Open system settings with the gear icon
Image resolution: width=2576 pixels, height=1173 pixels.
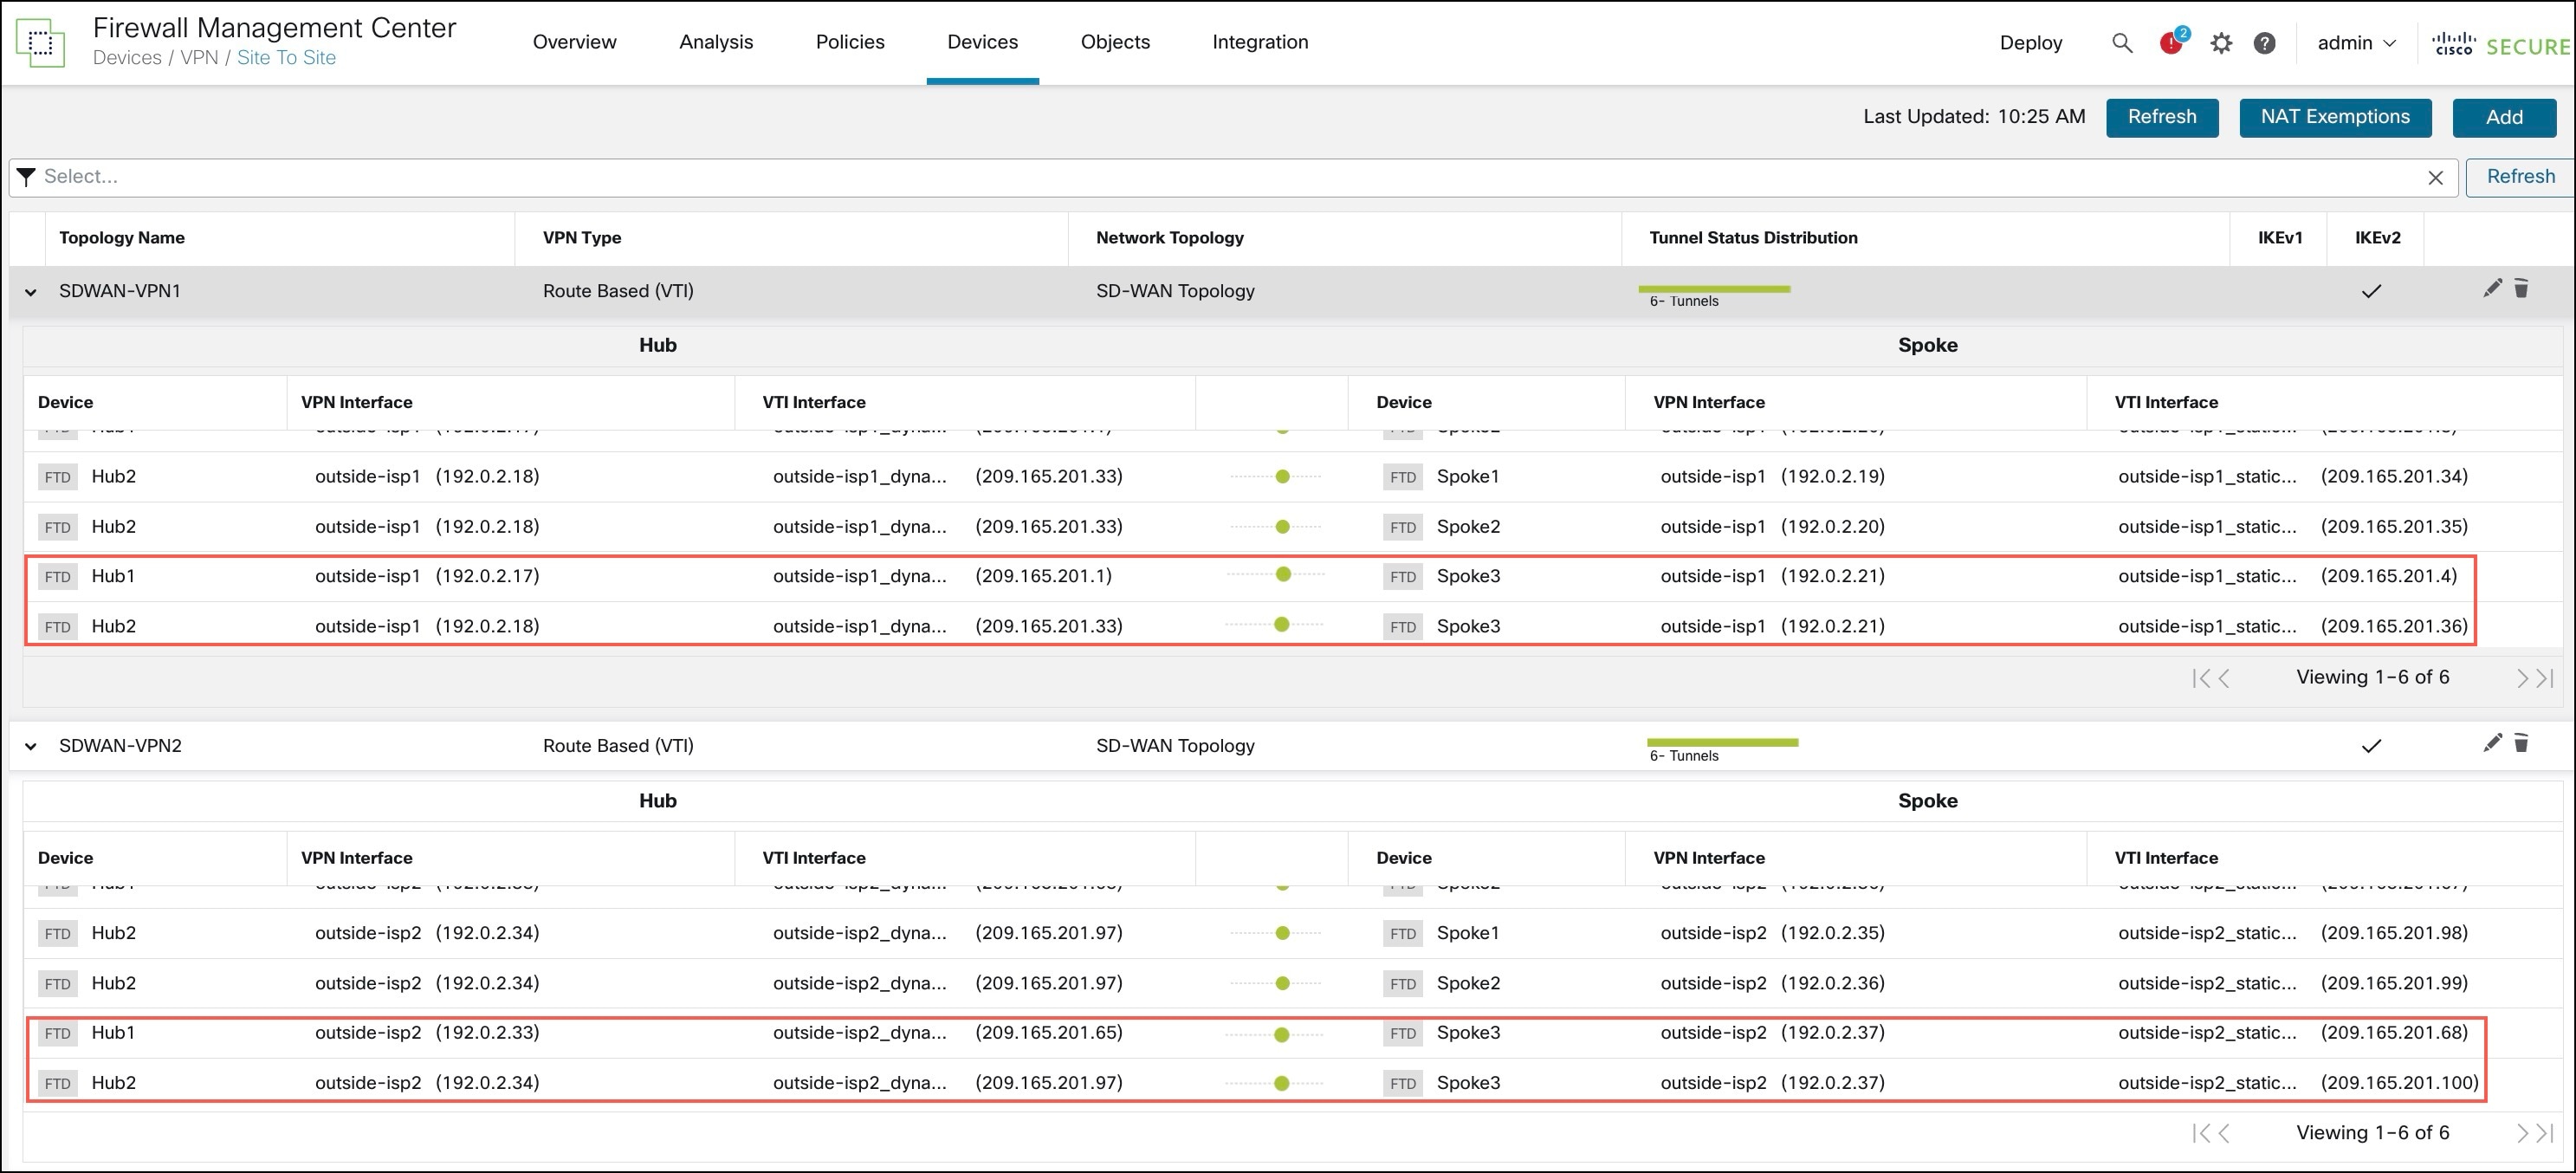click(x=2221, y=43)
